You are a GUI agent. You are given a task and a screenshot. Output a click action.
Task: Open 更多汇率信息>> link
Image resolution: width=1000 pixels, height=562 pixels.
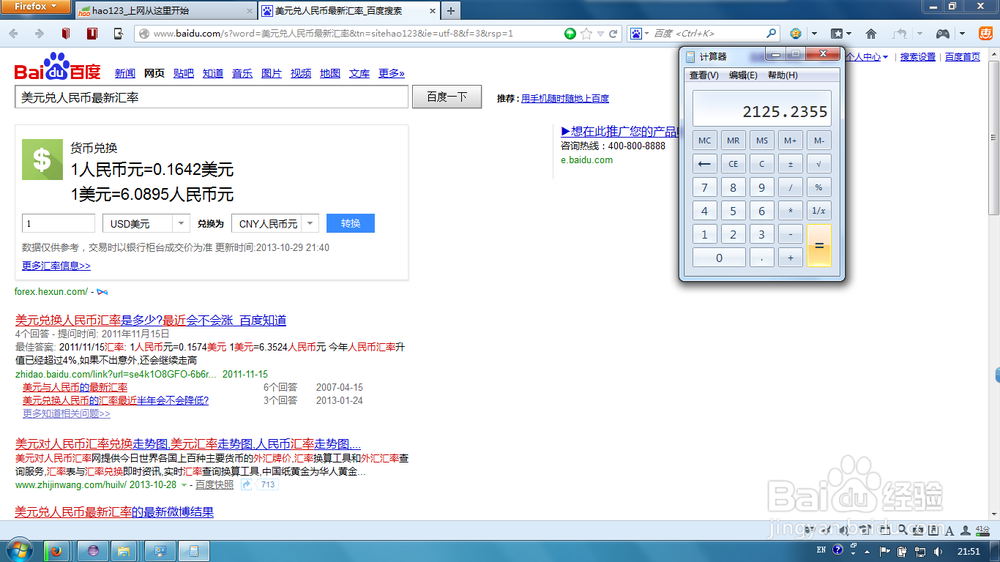56,265
